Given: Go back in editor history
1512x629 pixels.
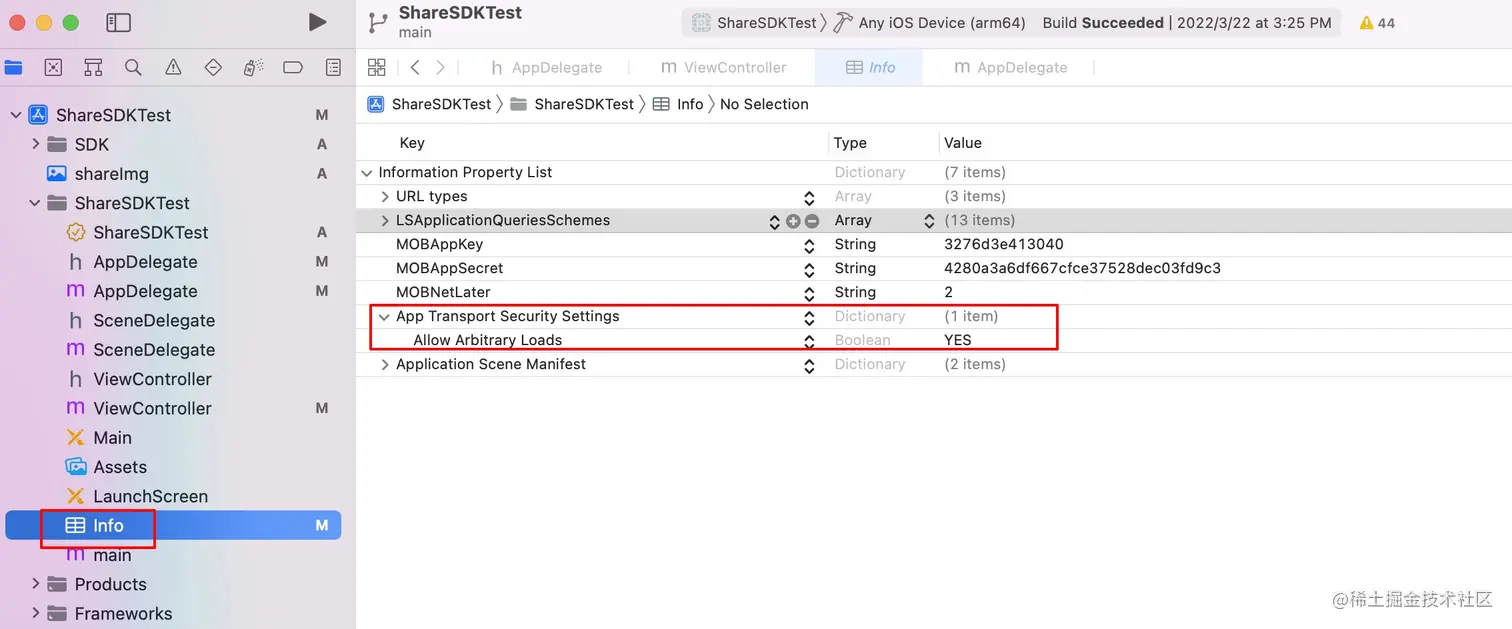Looking at the screenshot, I should click(415, 67).
